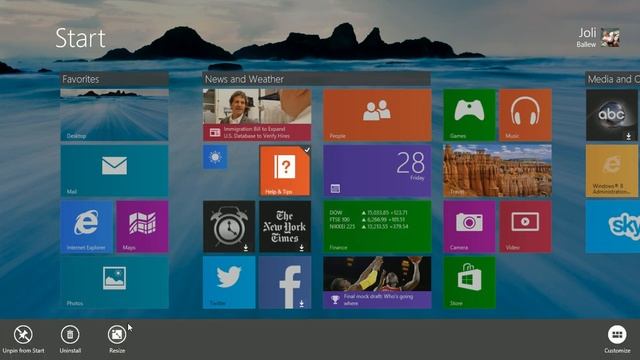
Task: Deselect the checked Help & Tips tile
Action: coord(285,171)
